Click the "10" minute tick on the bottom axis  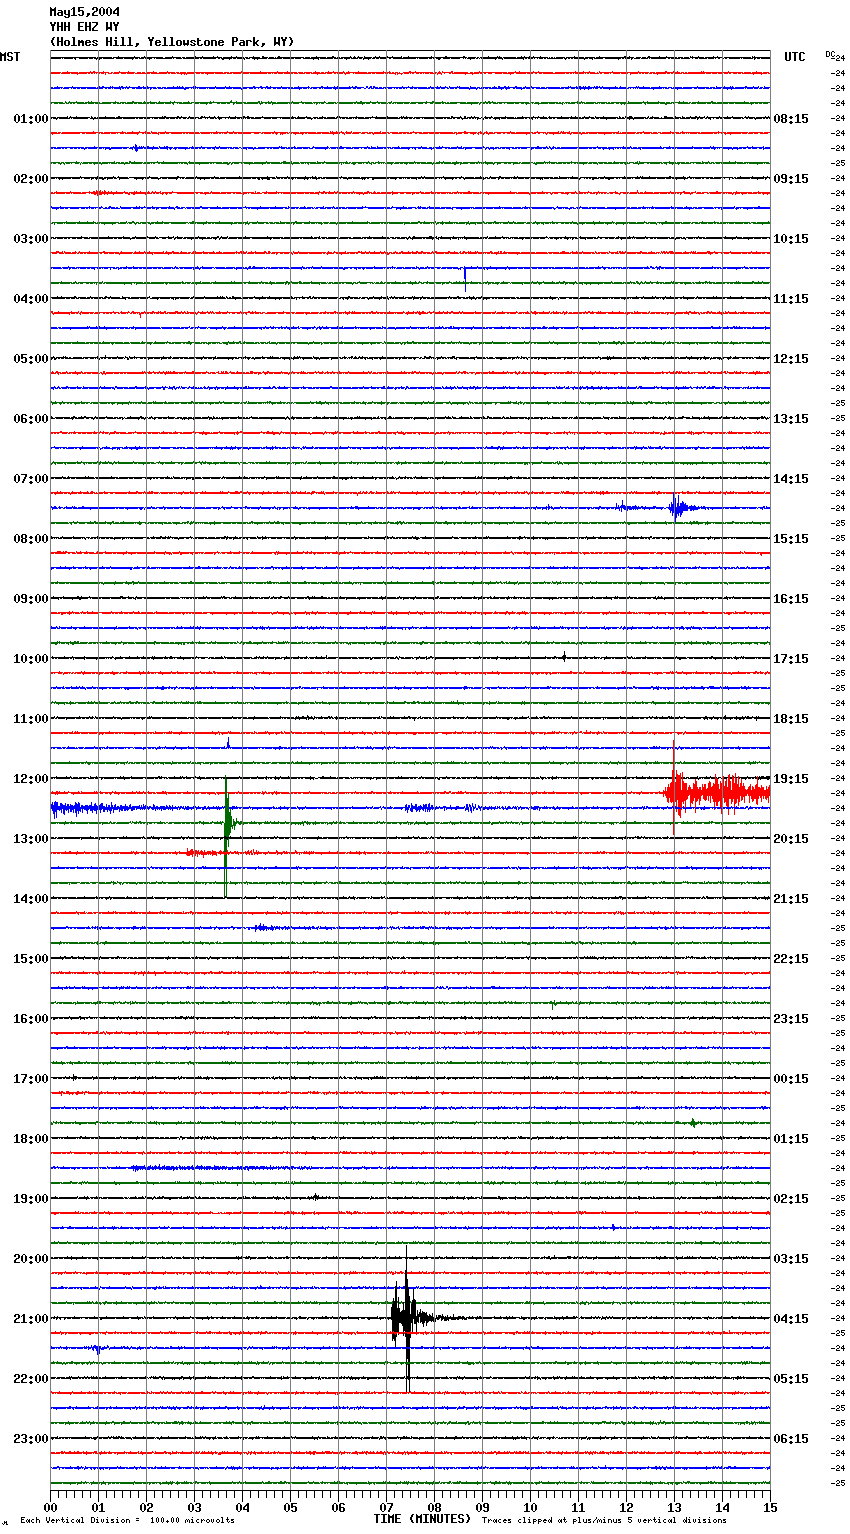point(530,1507)
